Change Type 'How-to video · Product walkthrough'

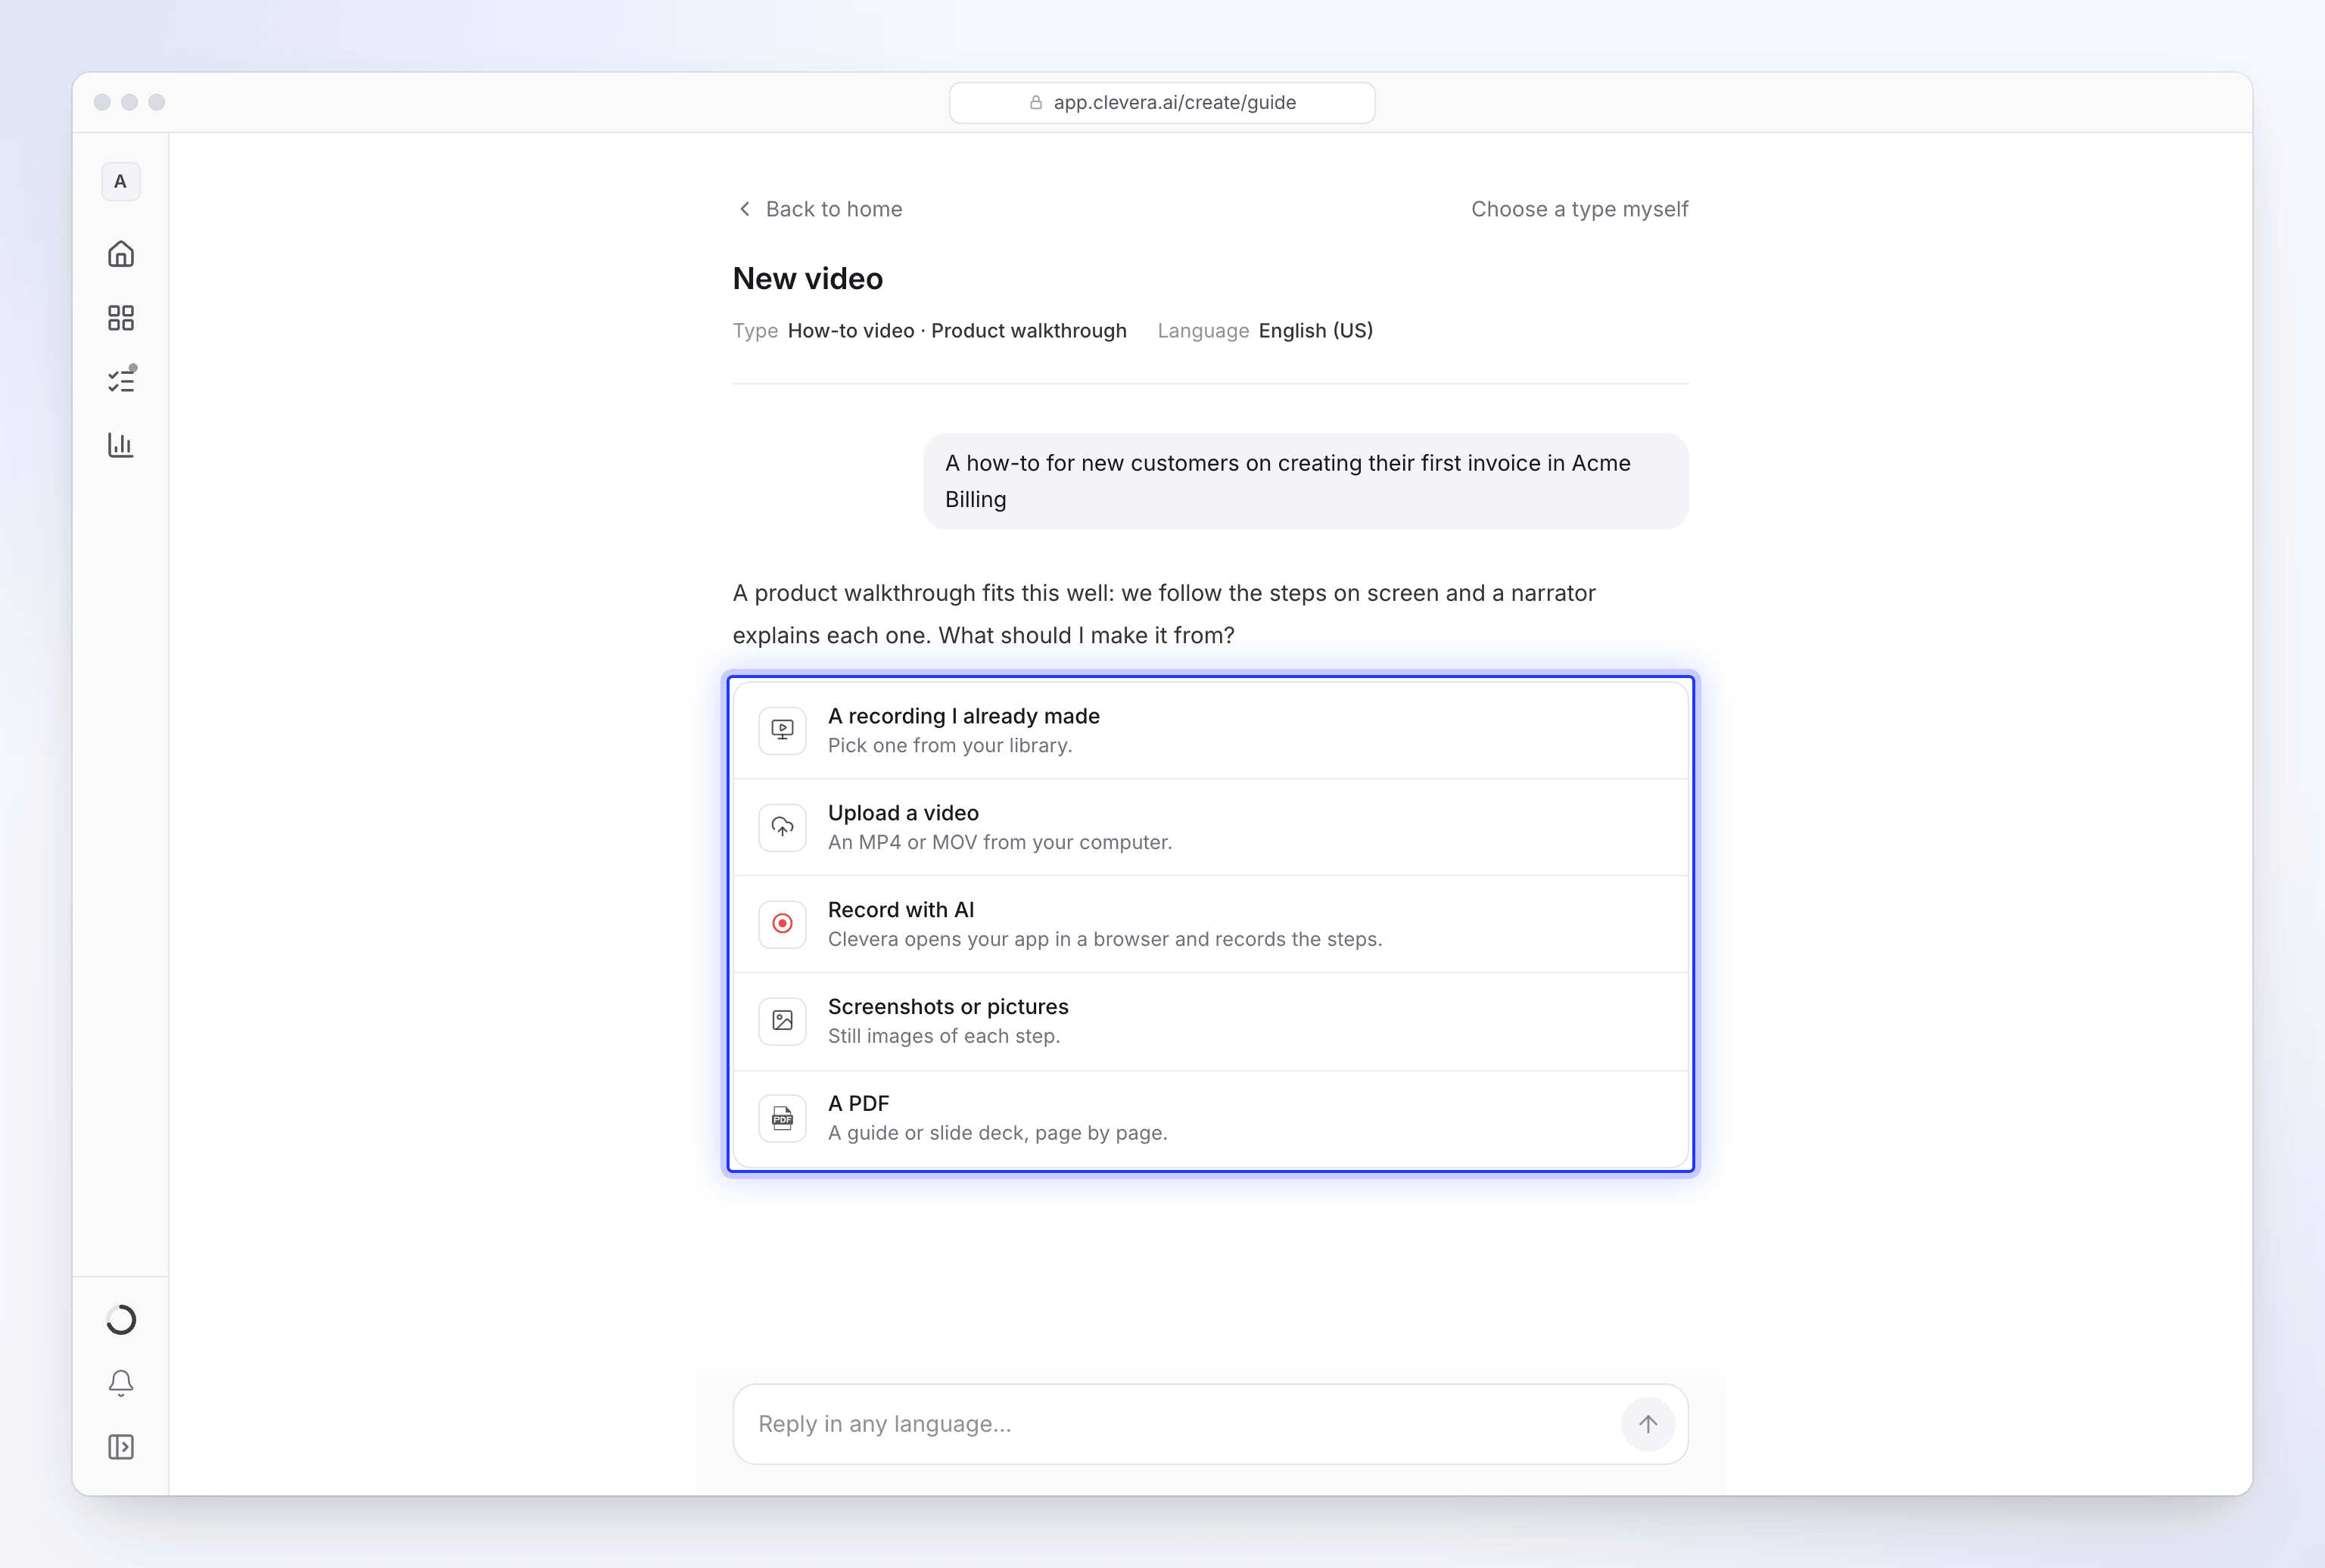point(957,331)
